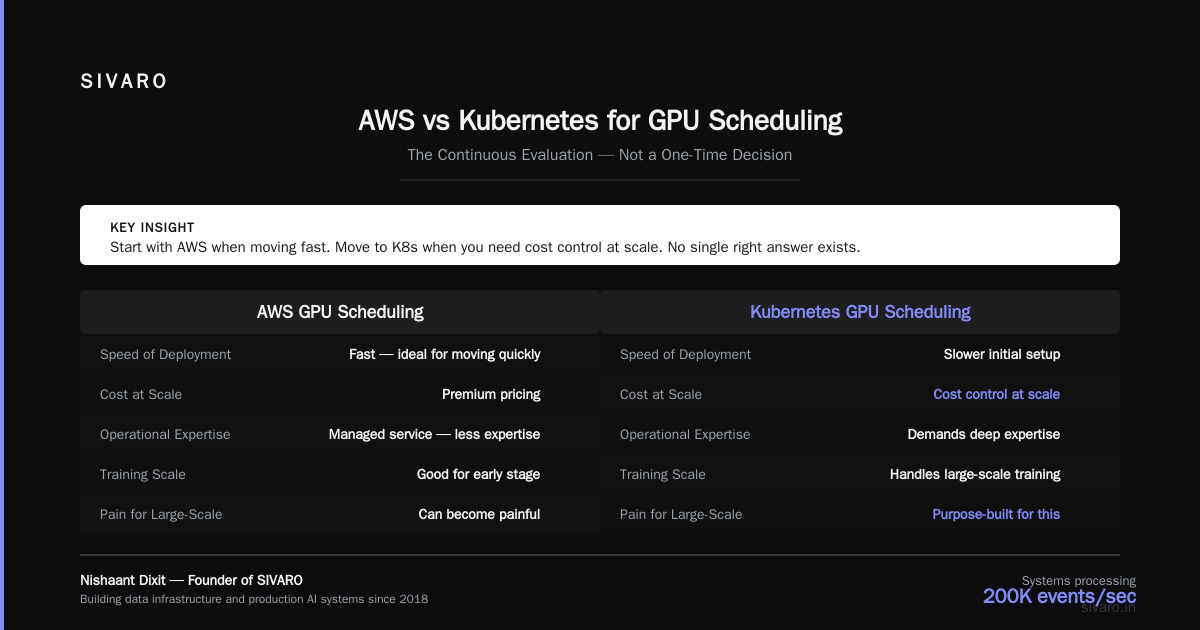Click the 'Purpose-built for this' value
Screen dimensions: 1200x630
(x=996, y=514)
